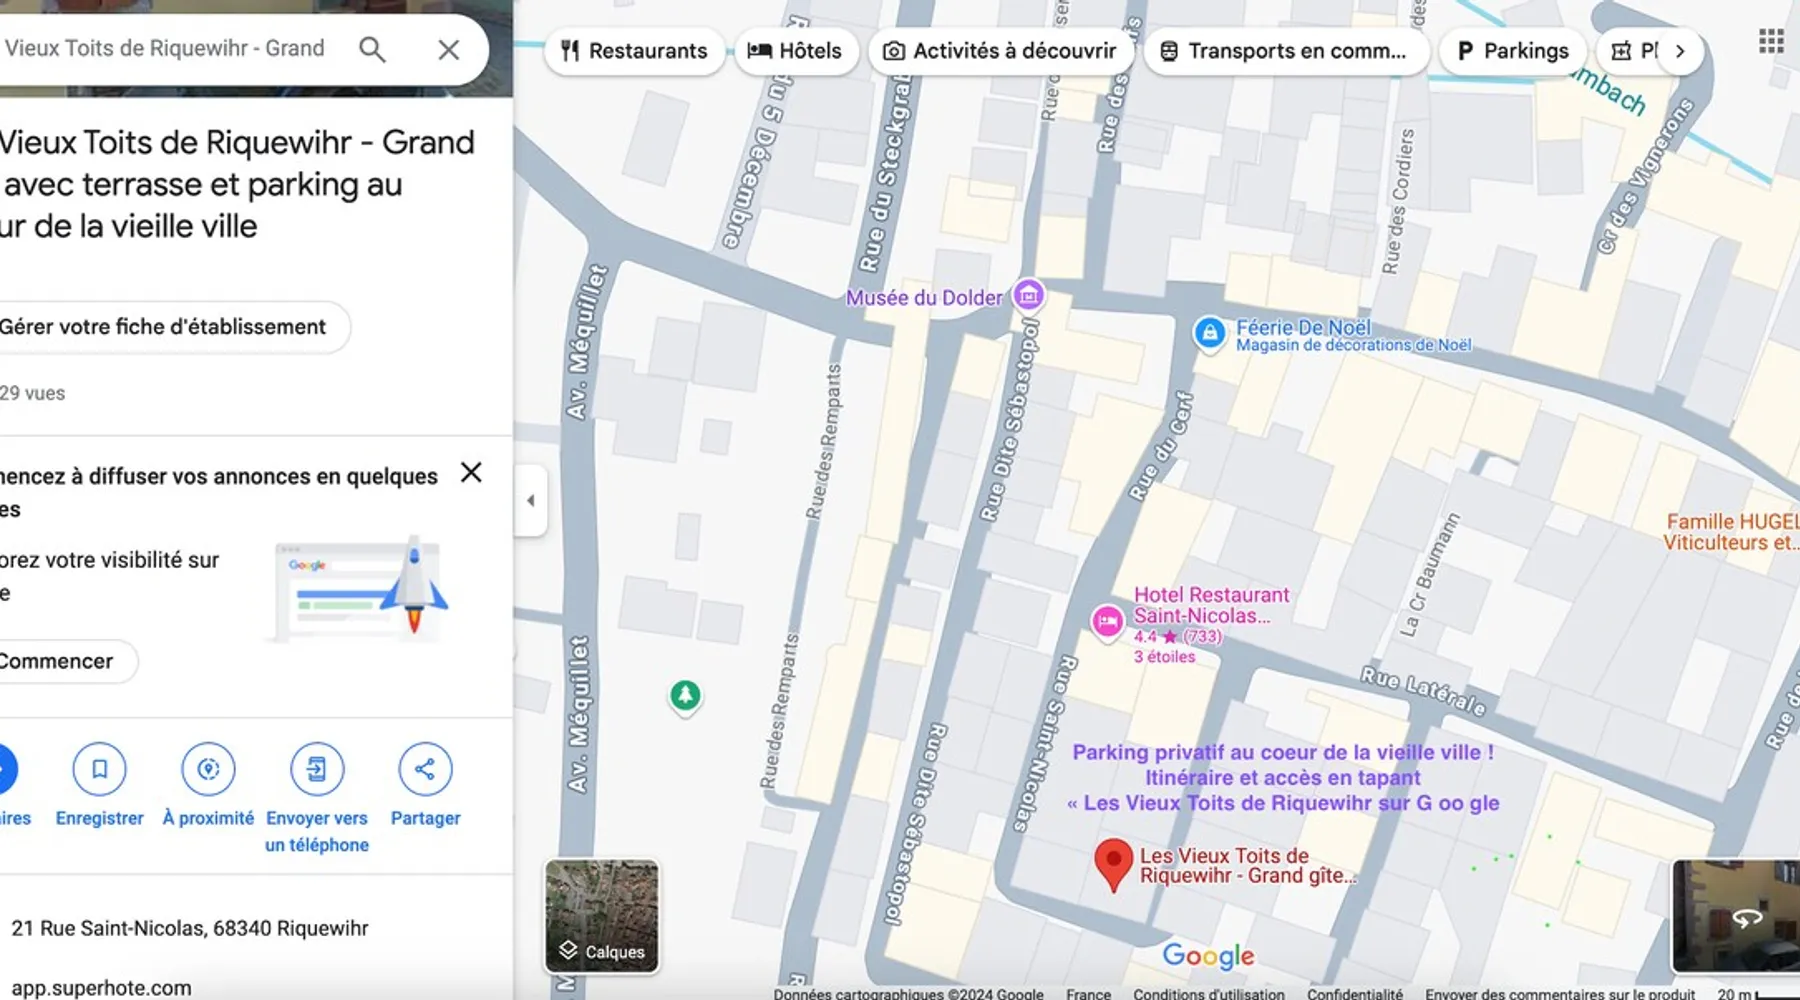This screenshot has height=1000, width=1800.
Task: Select the Hôtels category chip
Action: click(796, 51)
